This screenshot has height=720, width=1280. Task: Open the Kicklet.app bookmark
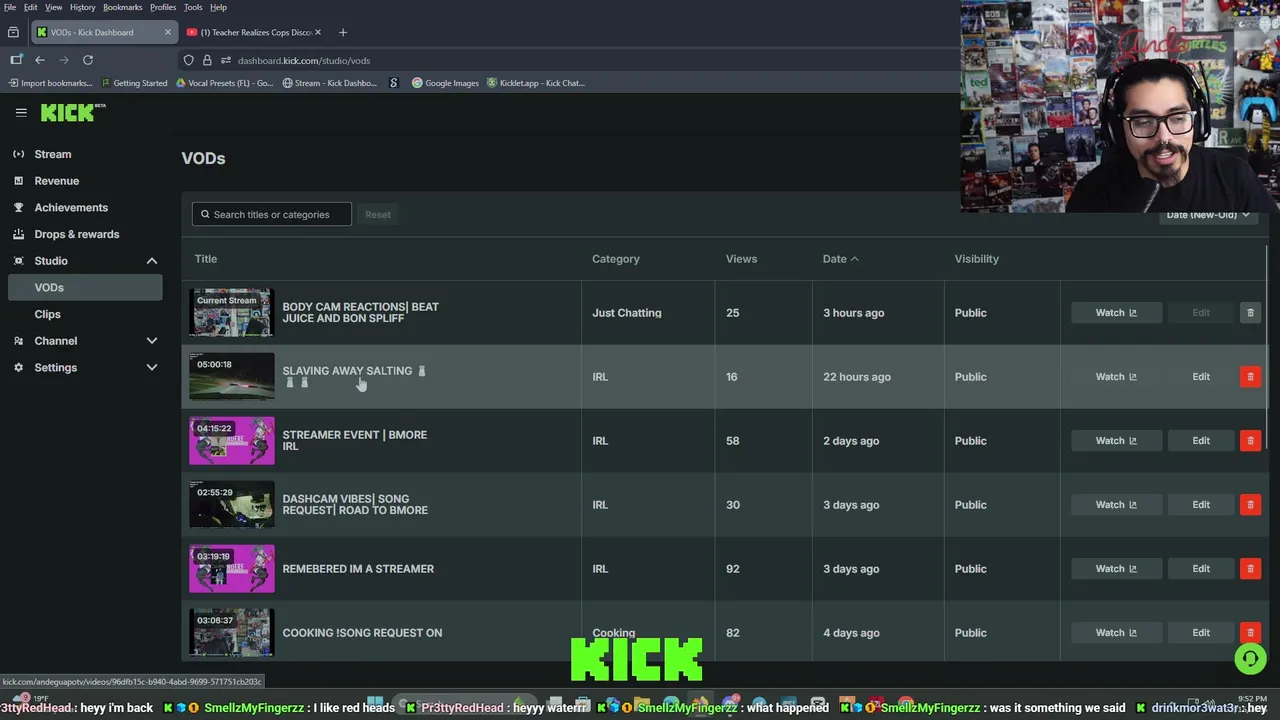coord(535,83)
